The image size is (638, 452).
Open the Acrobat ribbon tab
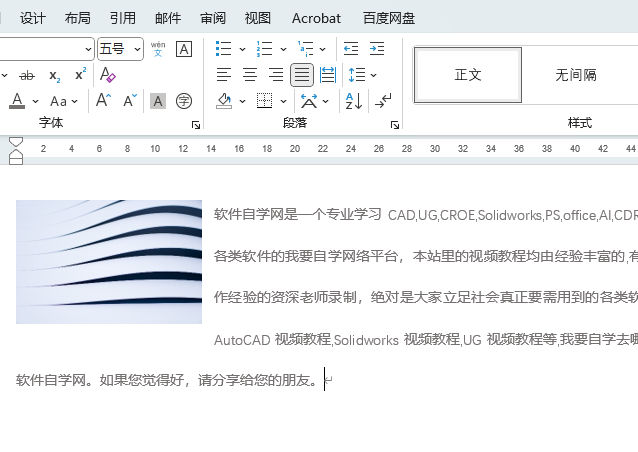(x=316, y=18)
